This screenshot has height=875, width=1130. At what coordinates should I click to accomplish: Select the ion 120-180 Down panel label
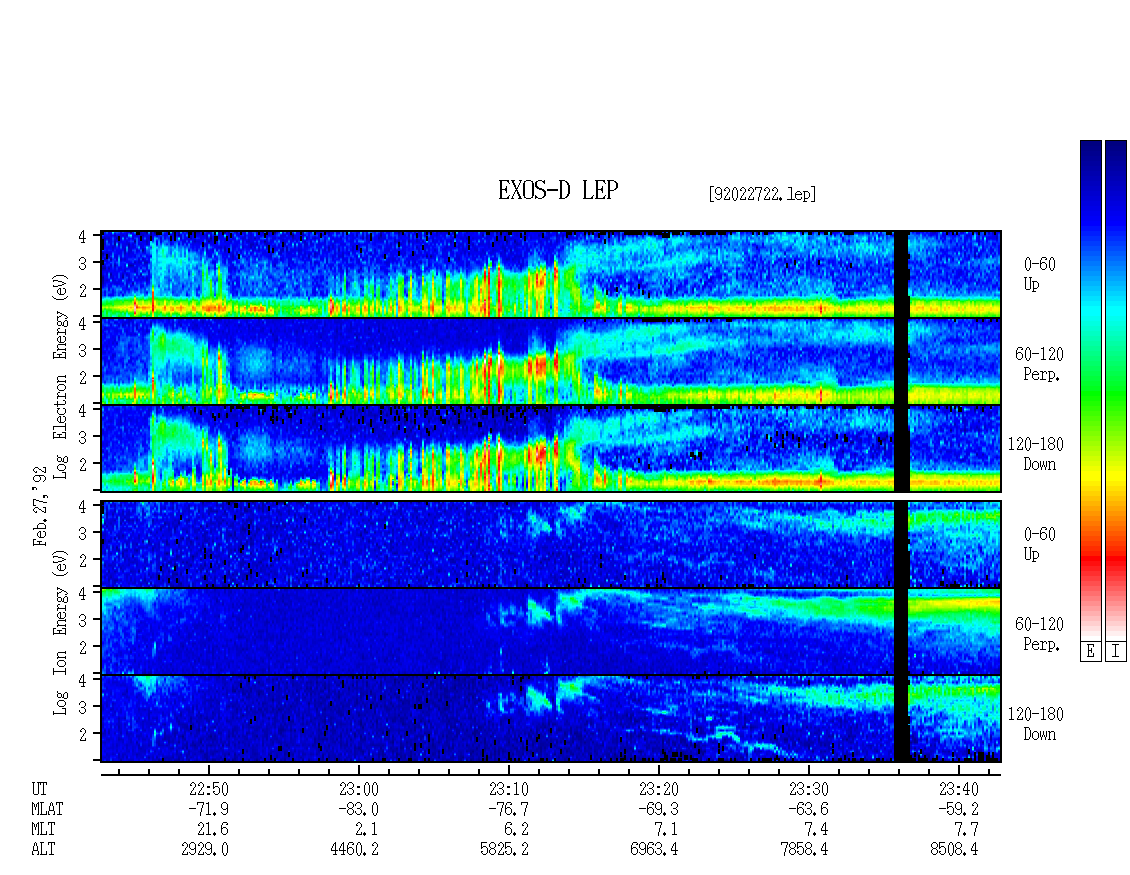pyautogui.click(x=1036, y=724)
